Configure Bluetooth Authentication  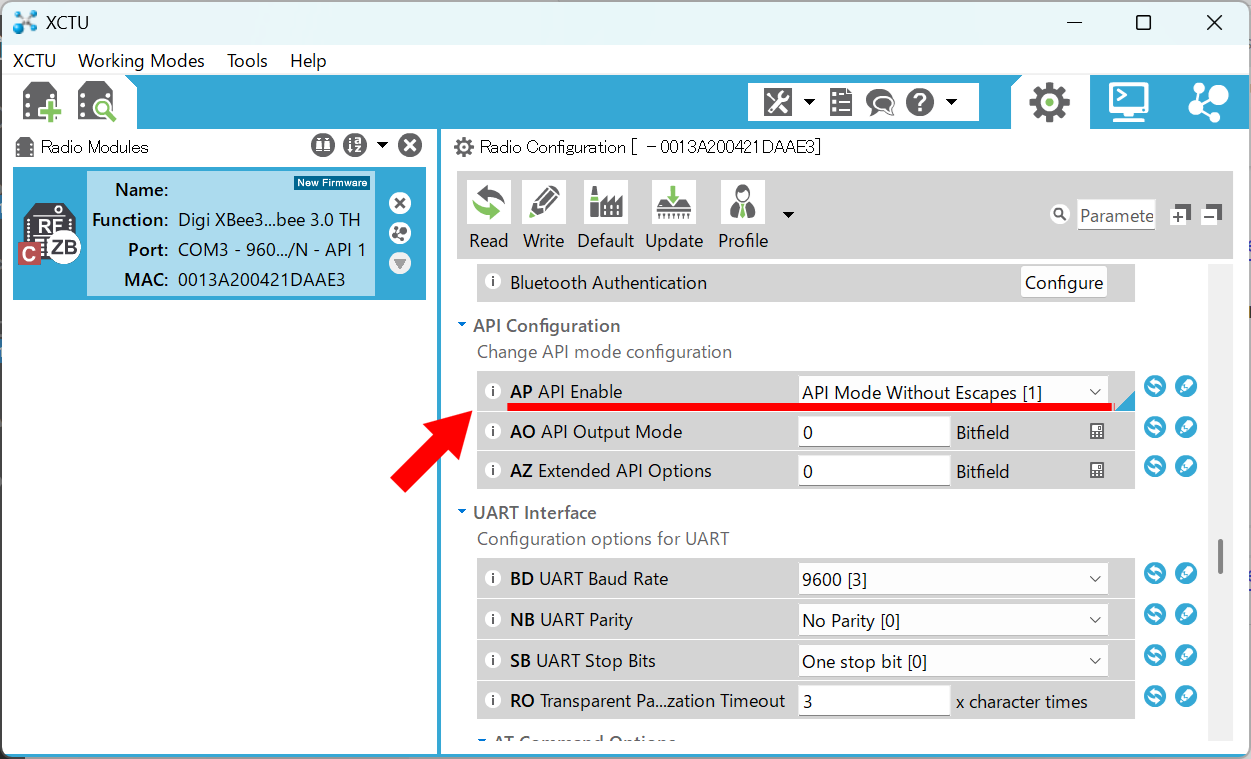[x=1063, y=283]
